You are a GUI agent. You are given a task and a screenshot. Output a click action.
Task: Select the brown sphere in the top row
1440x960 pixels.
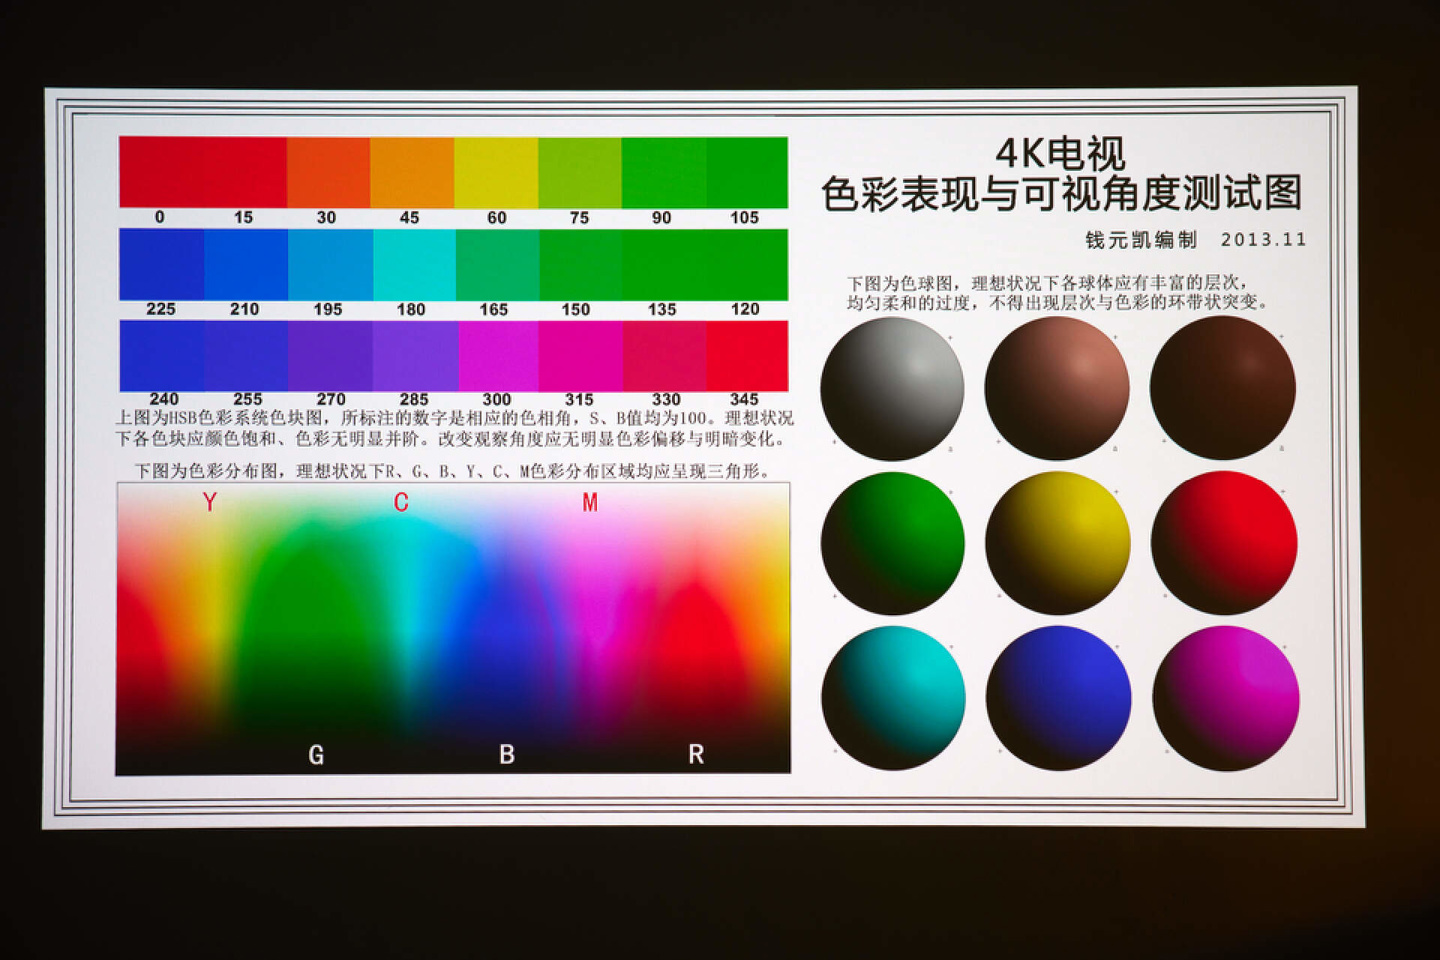coord(1057,388)
